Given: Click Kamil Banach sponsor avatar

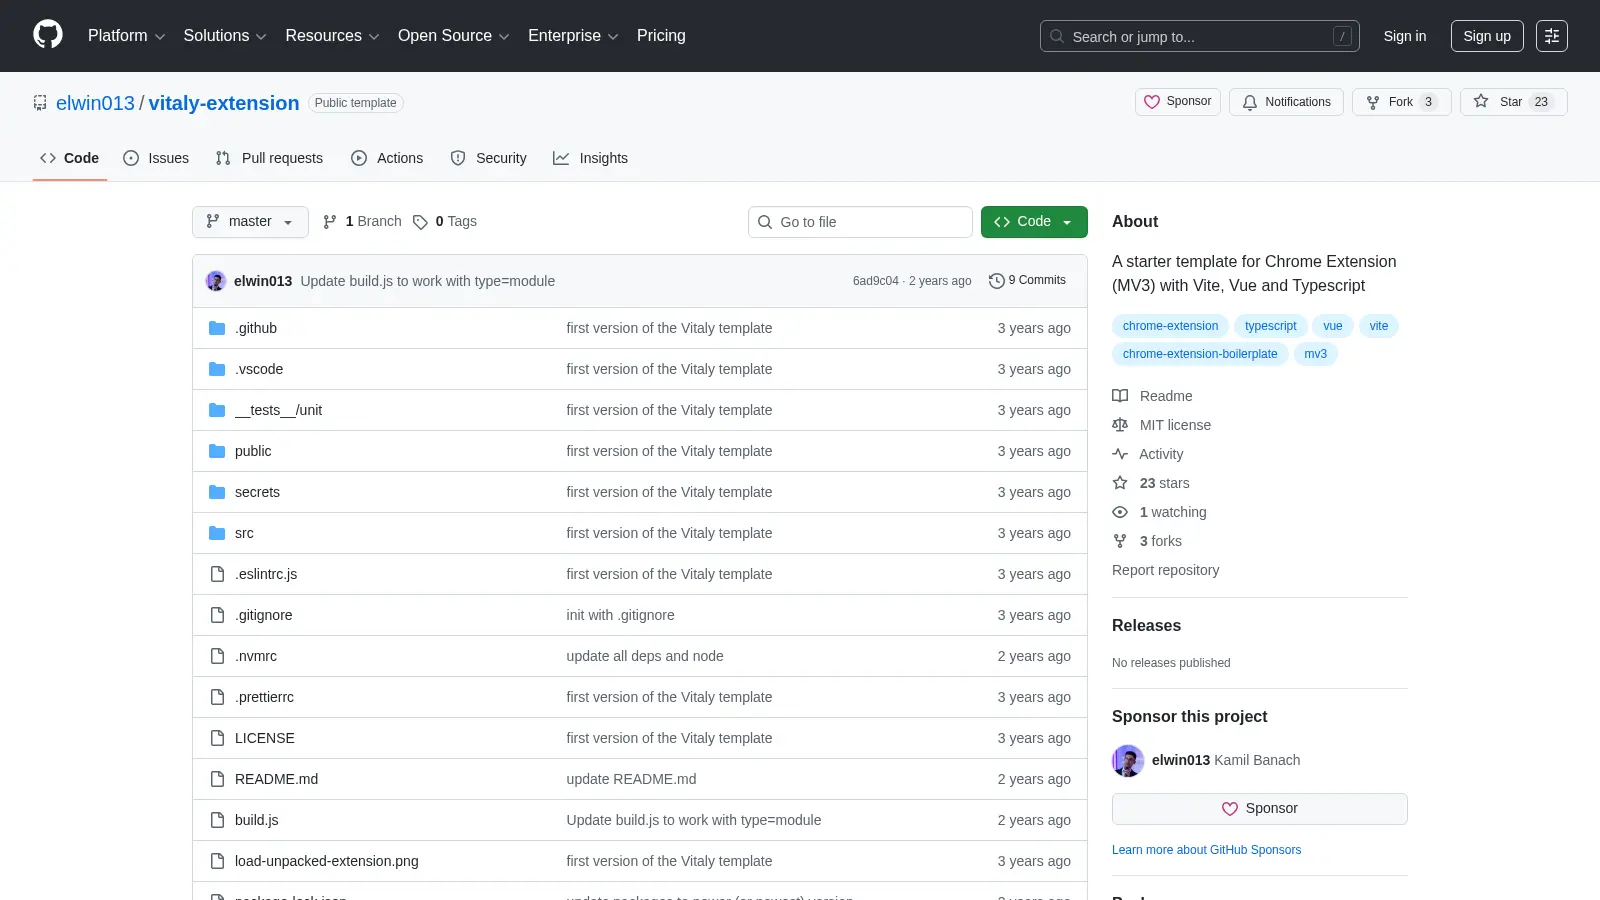Looking at the screenshot, I should pos(1128,761).
